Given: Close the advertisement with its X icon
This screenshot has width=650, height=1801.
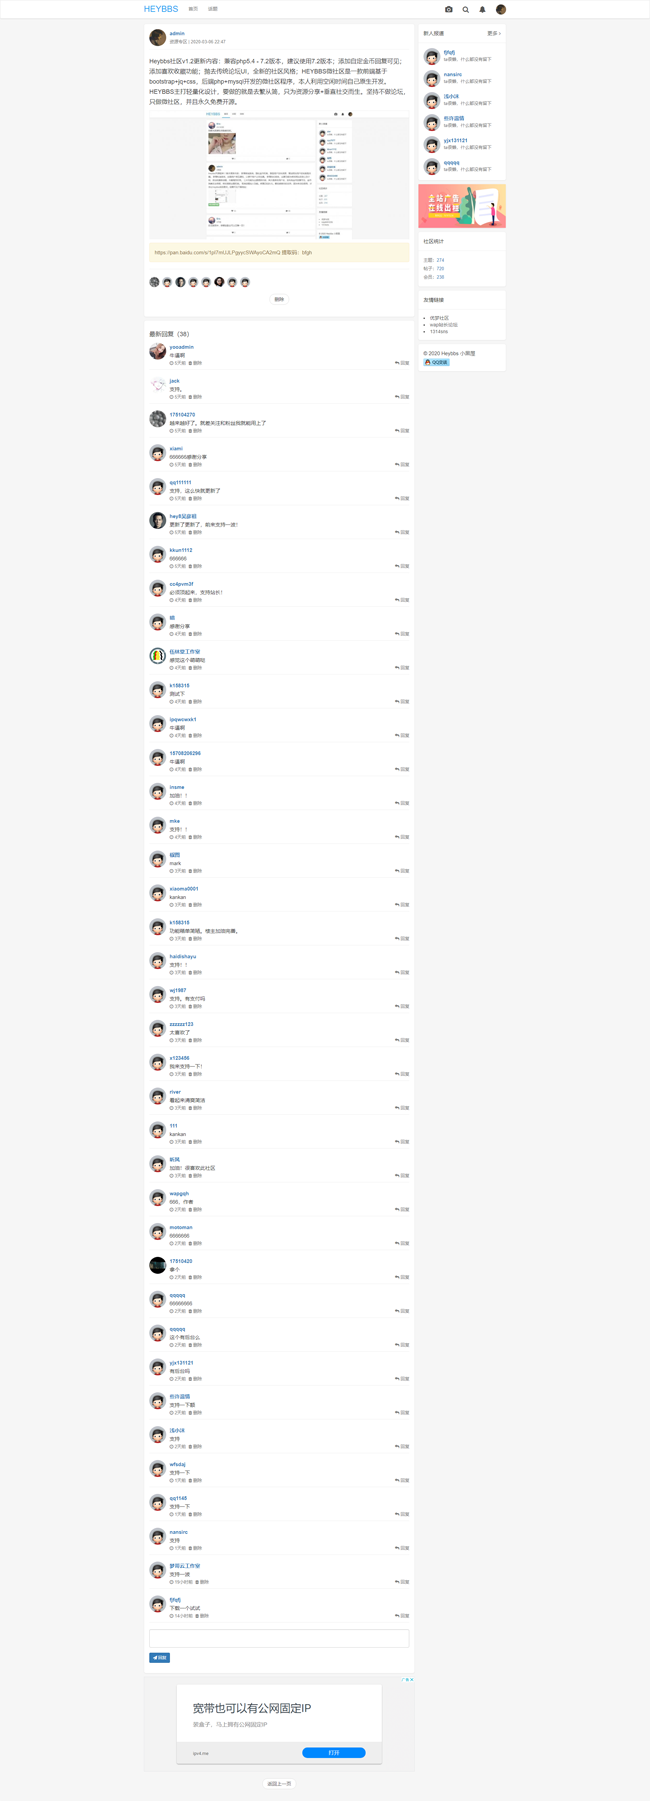Looking at the screenshot, I should 411,1679.
